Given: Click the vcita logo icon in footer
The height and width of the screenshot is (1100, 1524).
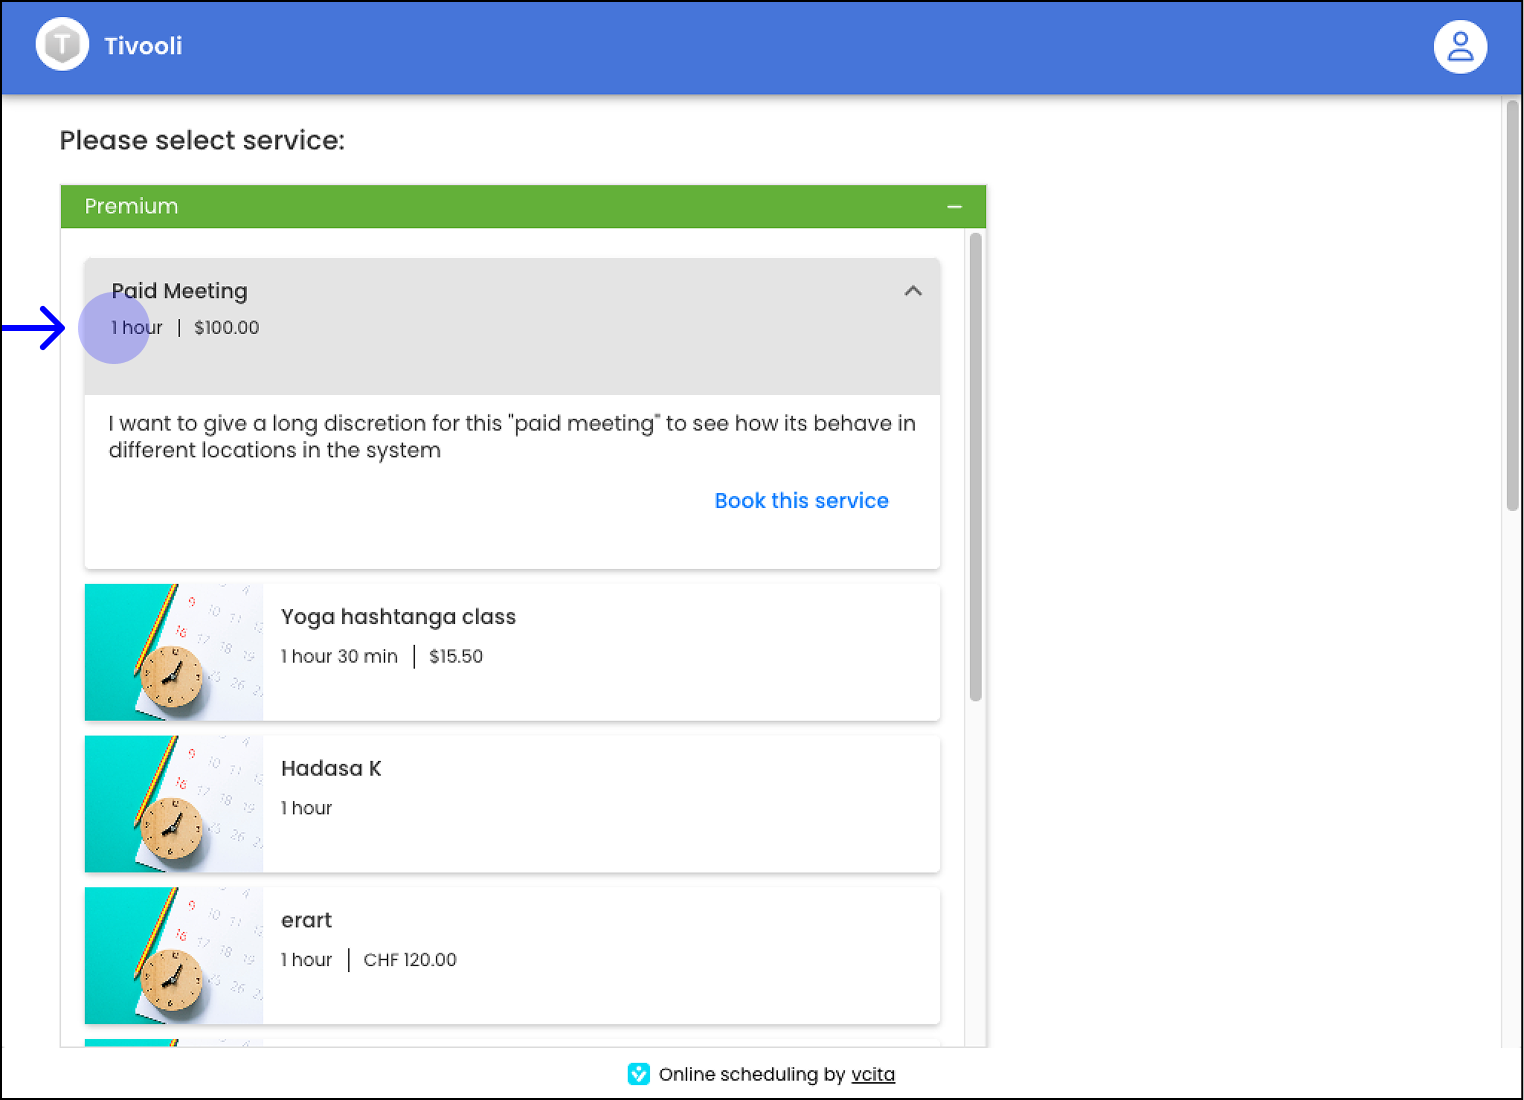Looking at the screenshot, I should pos(639,1074).
